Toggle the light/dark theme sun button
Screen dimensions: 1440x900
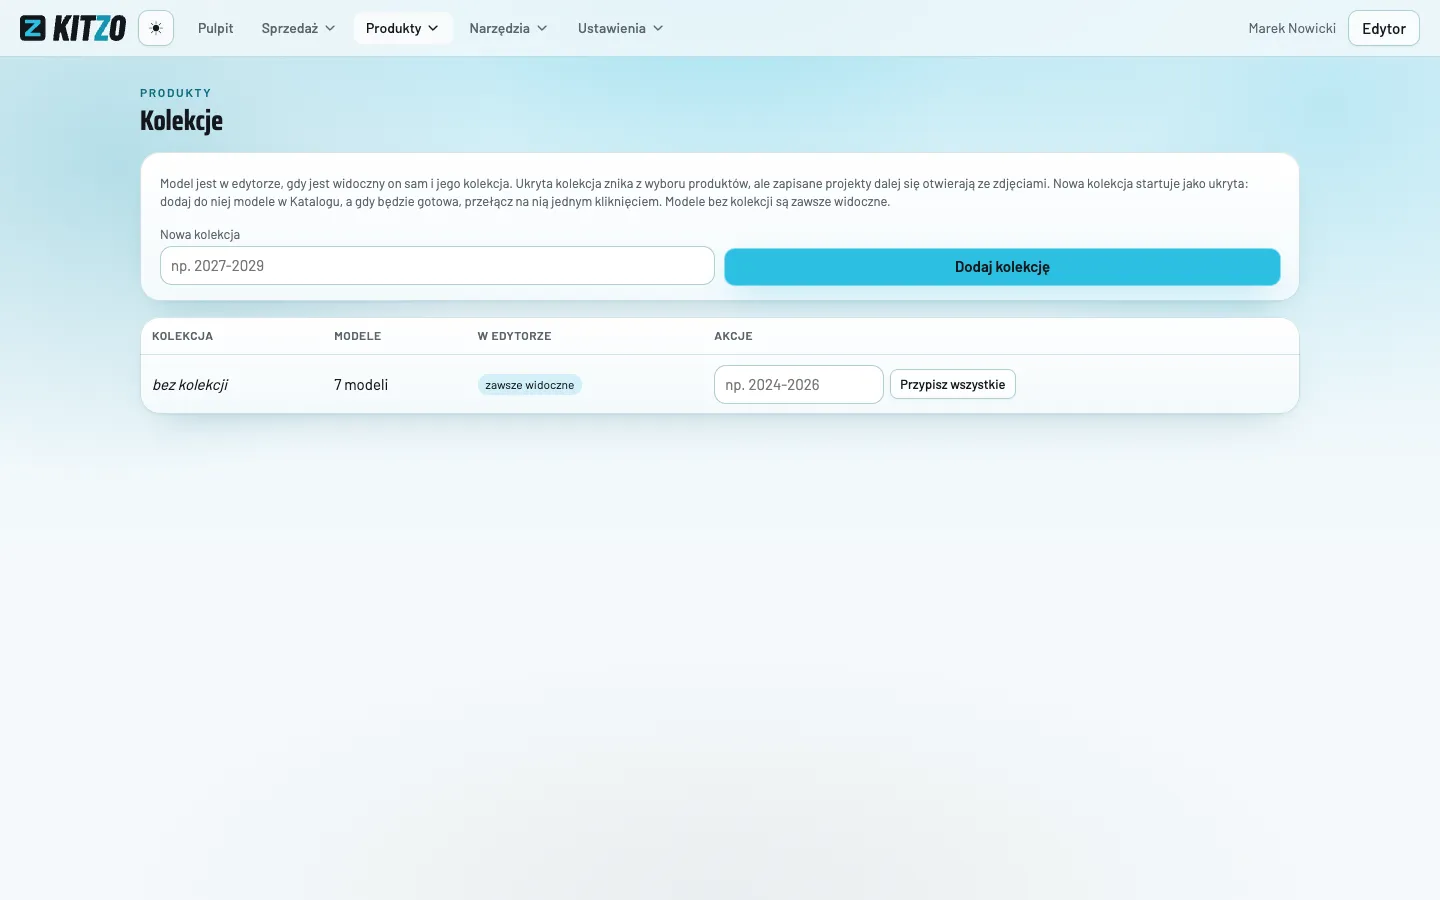(x=156, y=28)
